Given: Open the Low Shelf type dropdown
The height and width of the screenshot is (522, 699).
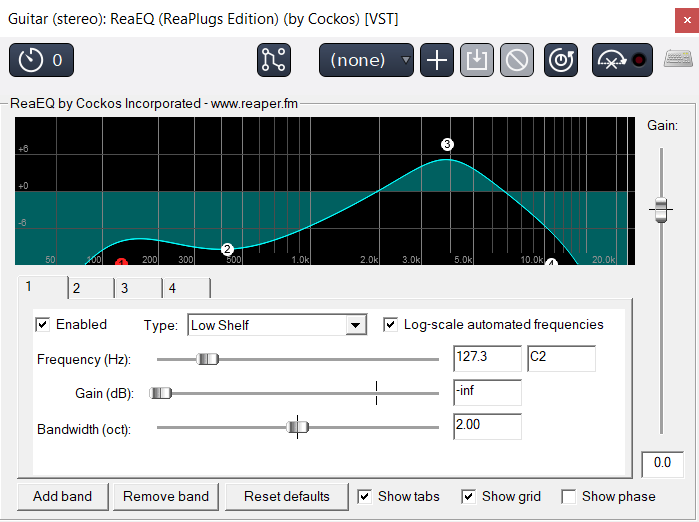Looking at the screenshot, I should point(277,325).
